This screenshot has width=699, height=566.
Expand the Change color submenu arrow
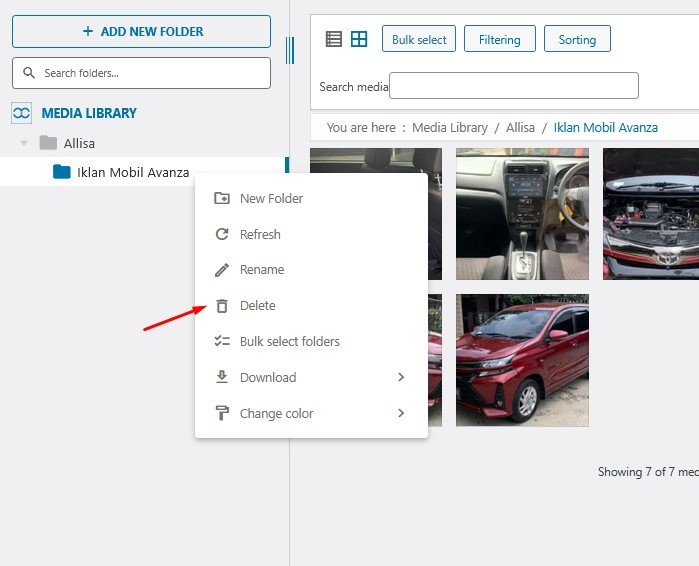pyautogui.click(x=401, y=413)
